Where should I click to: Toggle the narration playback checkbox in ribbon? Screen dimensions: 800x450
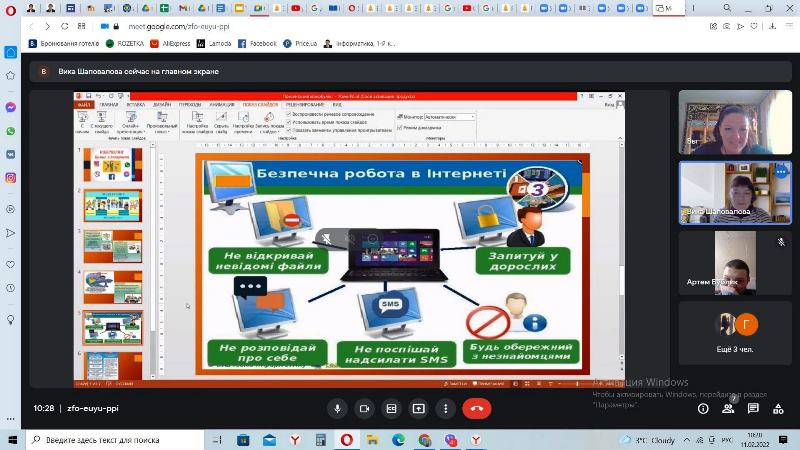point(289,114)
